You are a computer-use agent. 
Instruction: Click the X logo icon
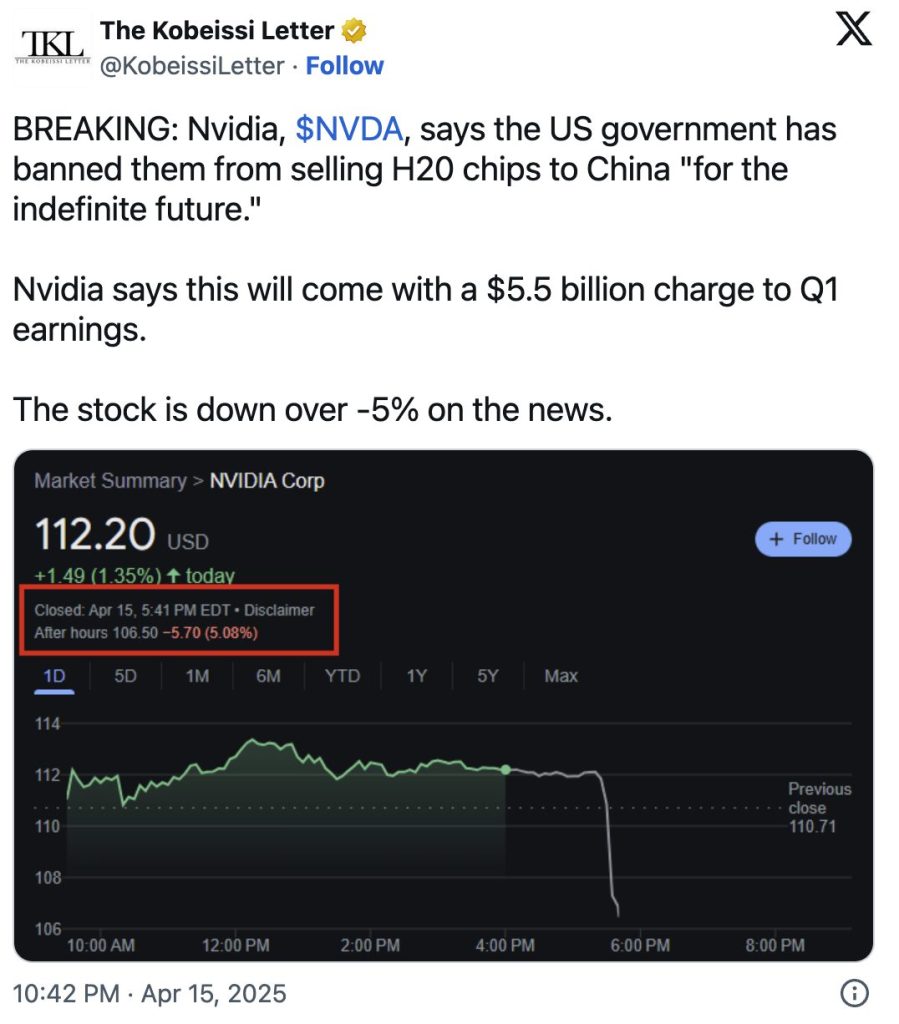(852, 30)
